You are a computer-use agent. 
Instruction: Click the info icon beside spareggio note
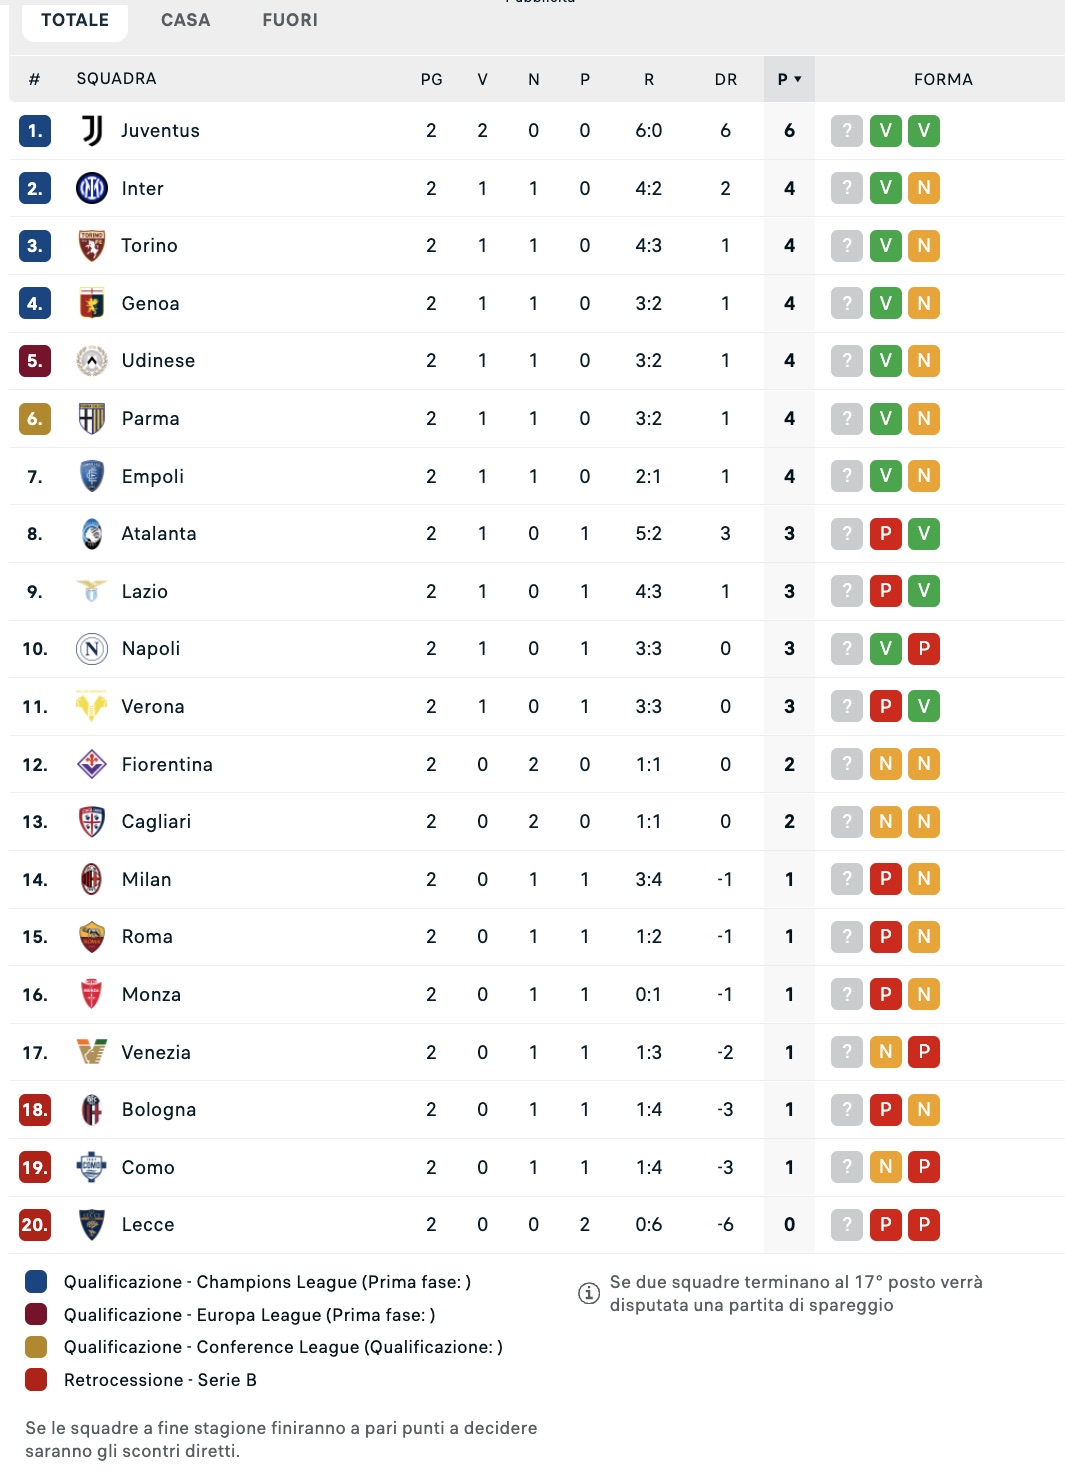[x=589, y=1293]
